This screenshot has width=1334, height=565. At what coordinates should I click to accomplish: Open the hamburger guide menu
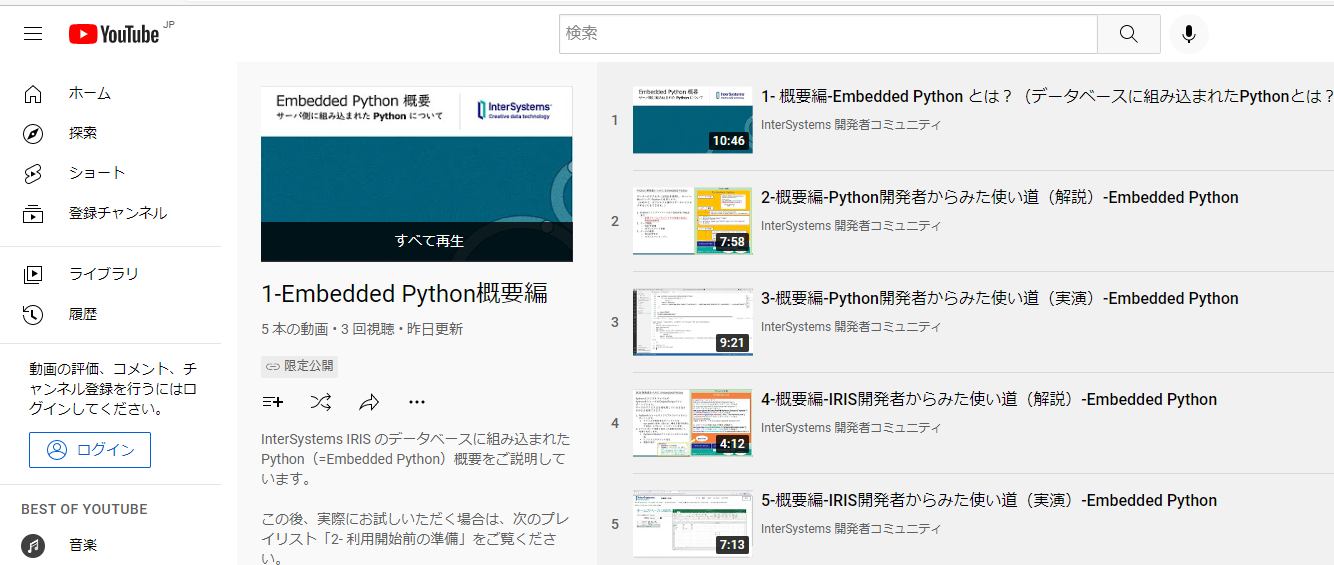point(33,34)
